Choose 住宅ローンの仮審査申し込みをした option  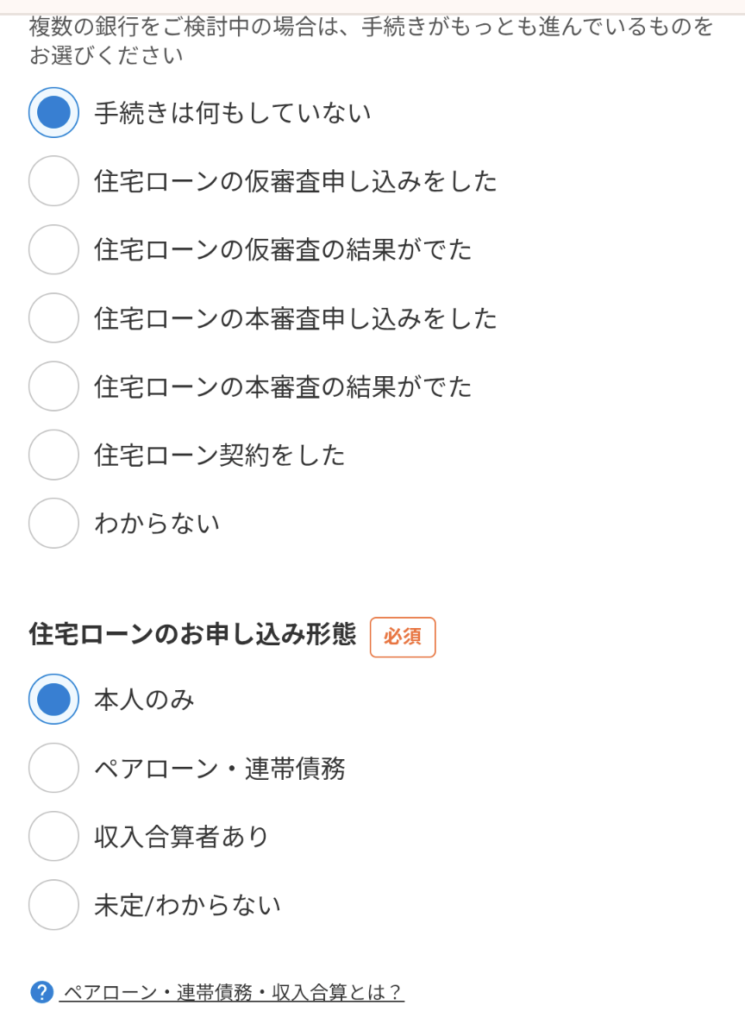53,181
